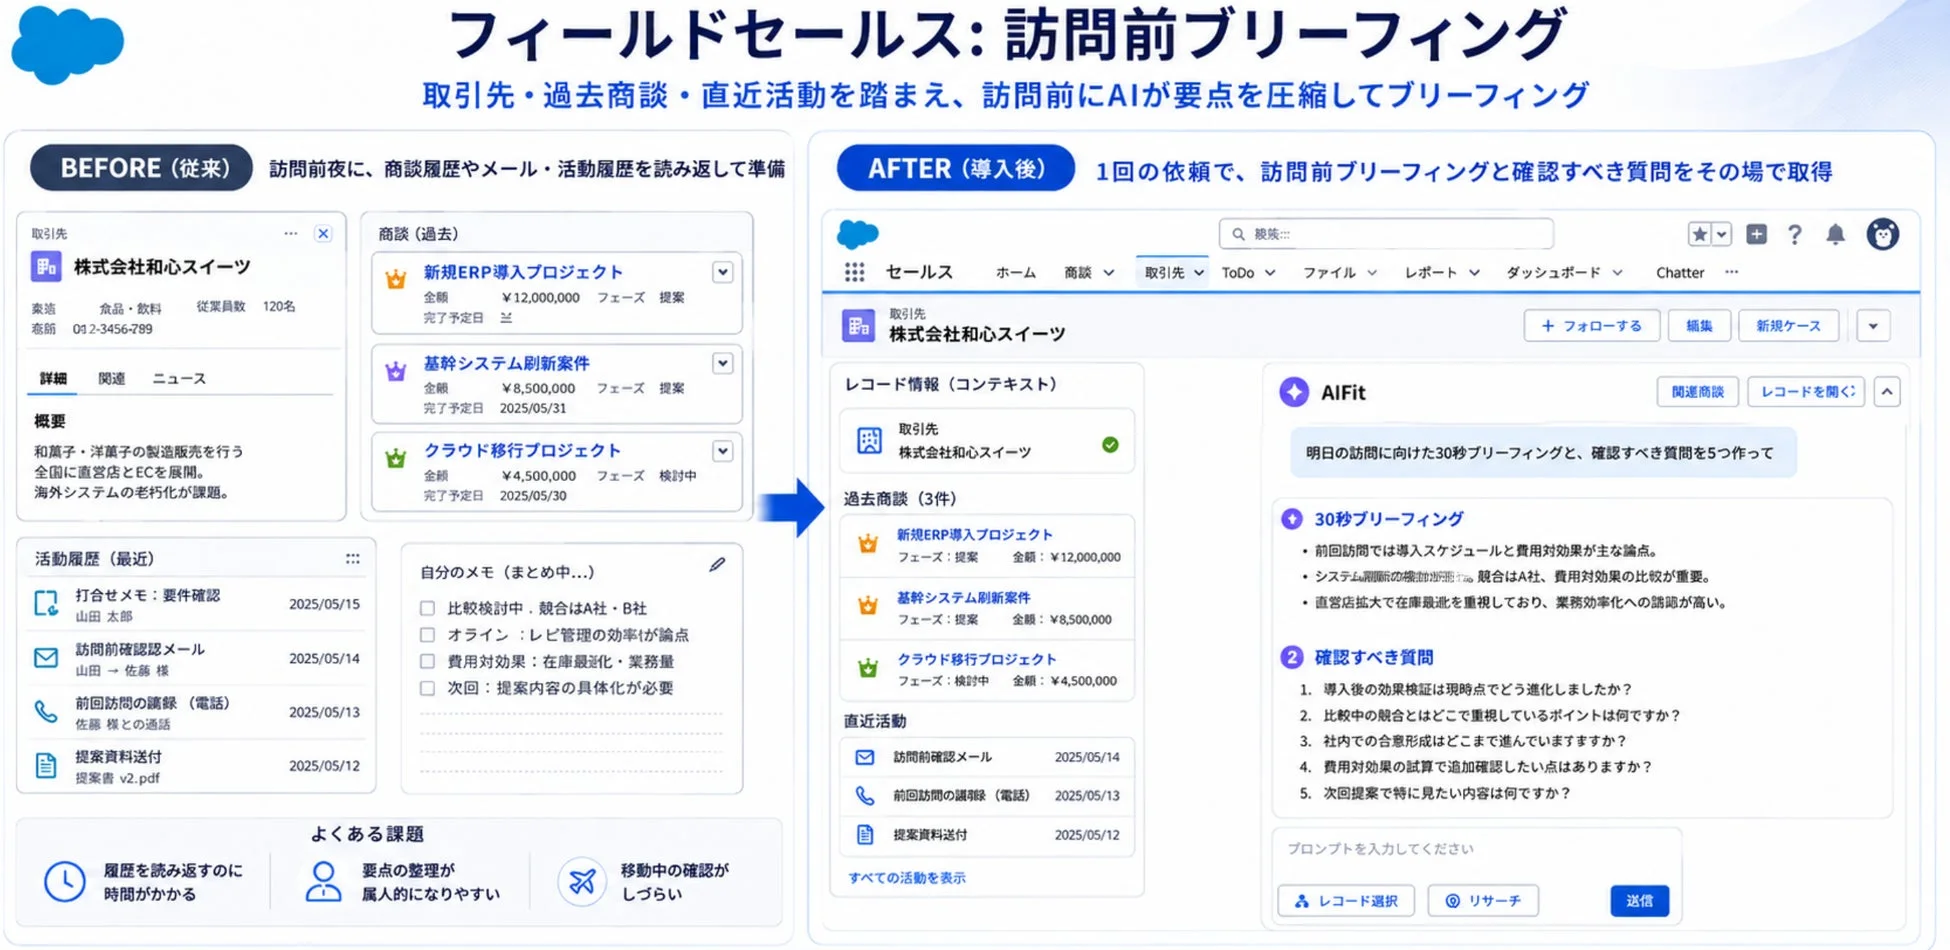Switch to the ニュース tab on account card

[x=179, y=378]
